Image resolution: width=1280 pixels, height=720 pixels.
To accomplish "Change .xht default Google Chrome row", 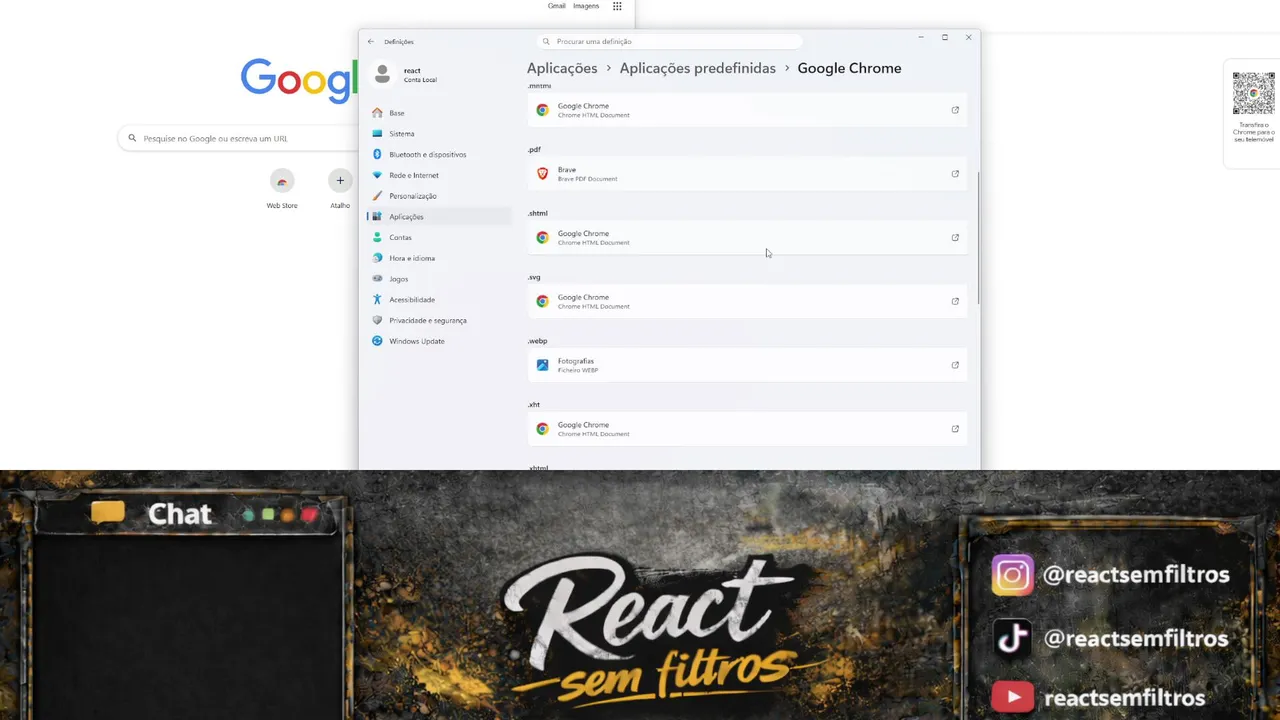I will click(x=747, y=429).
